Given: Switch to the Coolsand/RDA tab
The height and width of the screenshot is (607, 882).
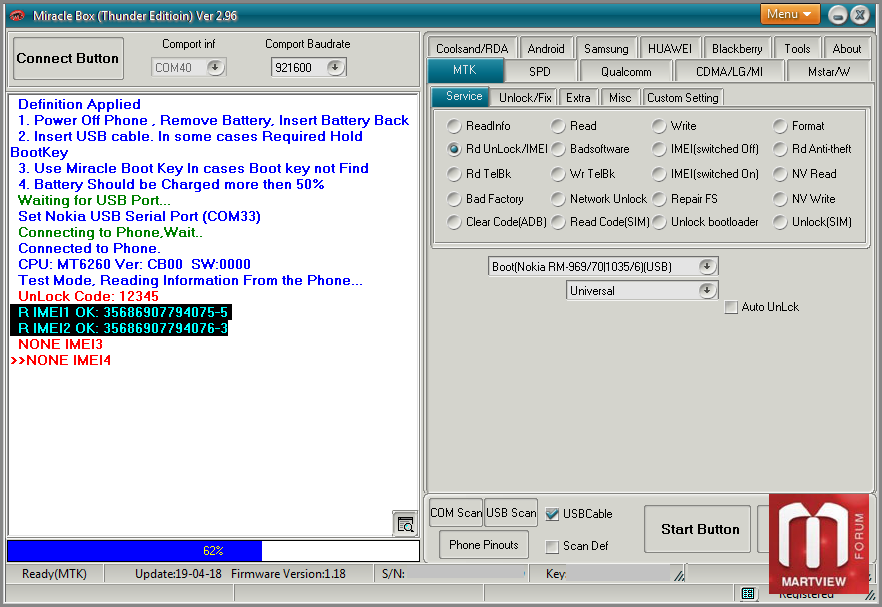Looking at the screenshot, I should tap(472, 48).
